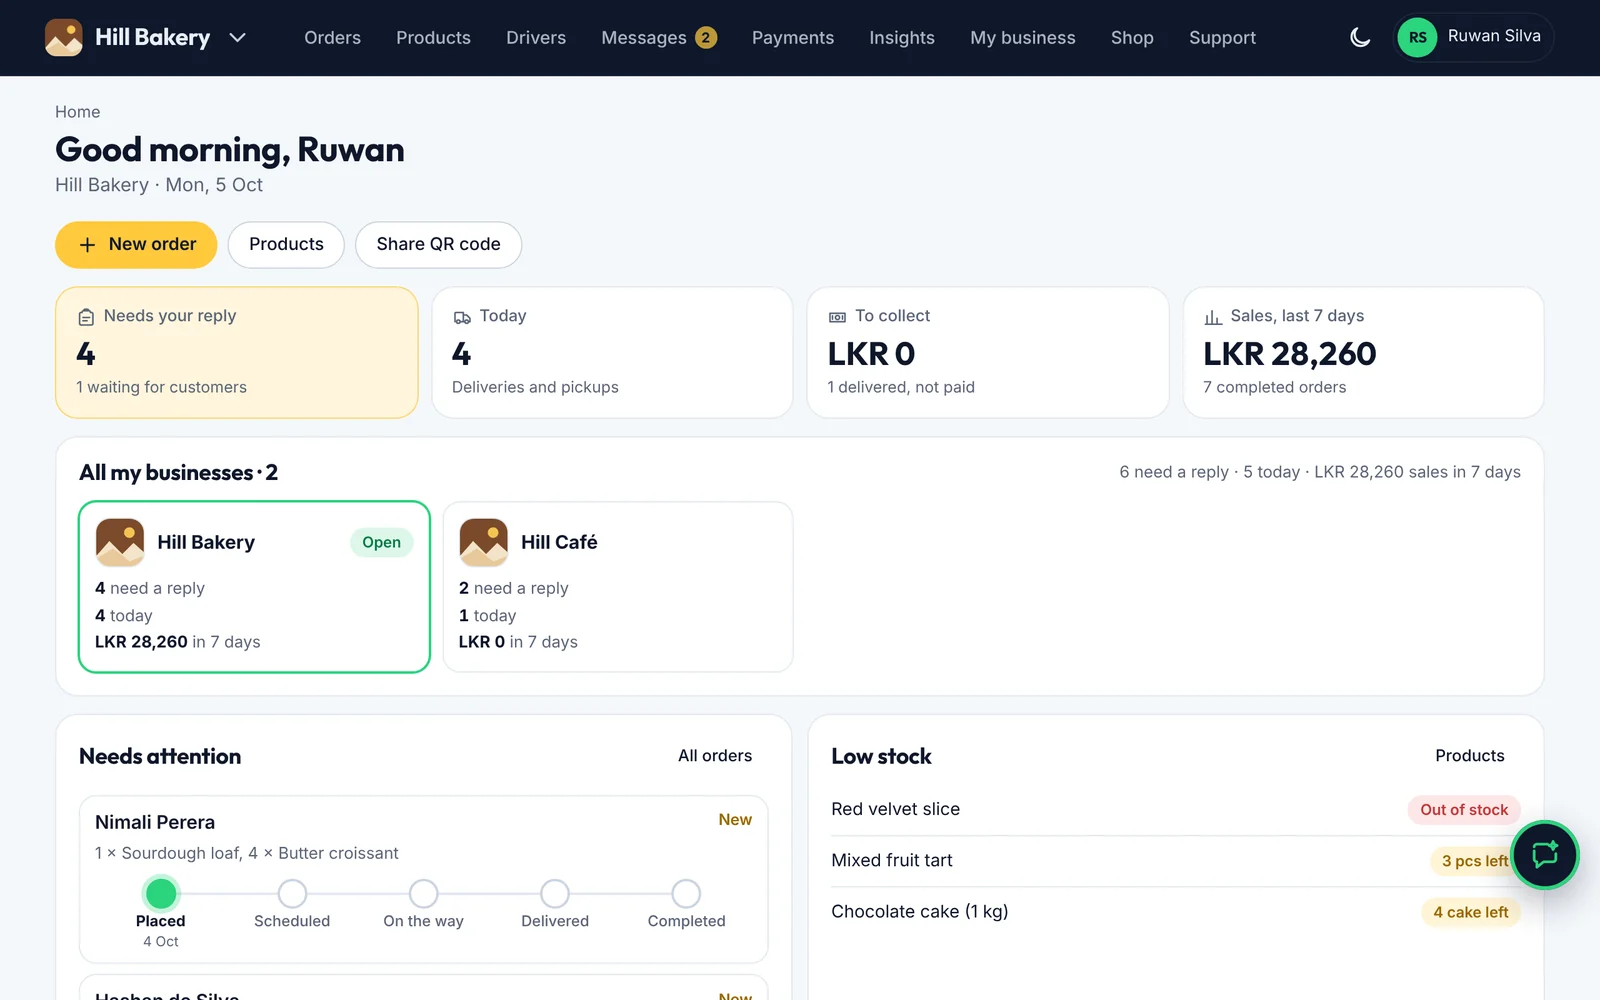
Task: Open the floating chat bubble icon
Action: tap(1545, 855)
